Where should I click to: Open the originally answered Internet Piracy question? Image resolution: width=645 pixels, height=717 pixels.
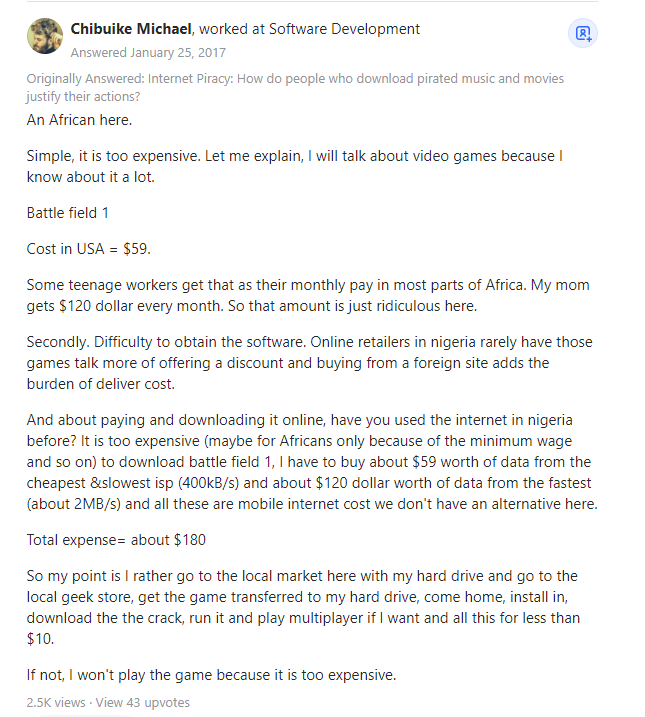(295, 87)
